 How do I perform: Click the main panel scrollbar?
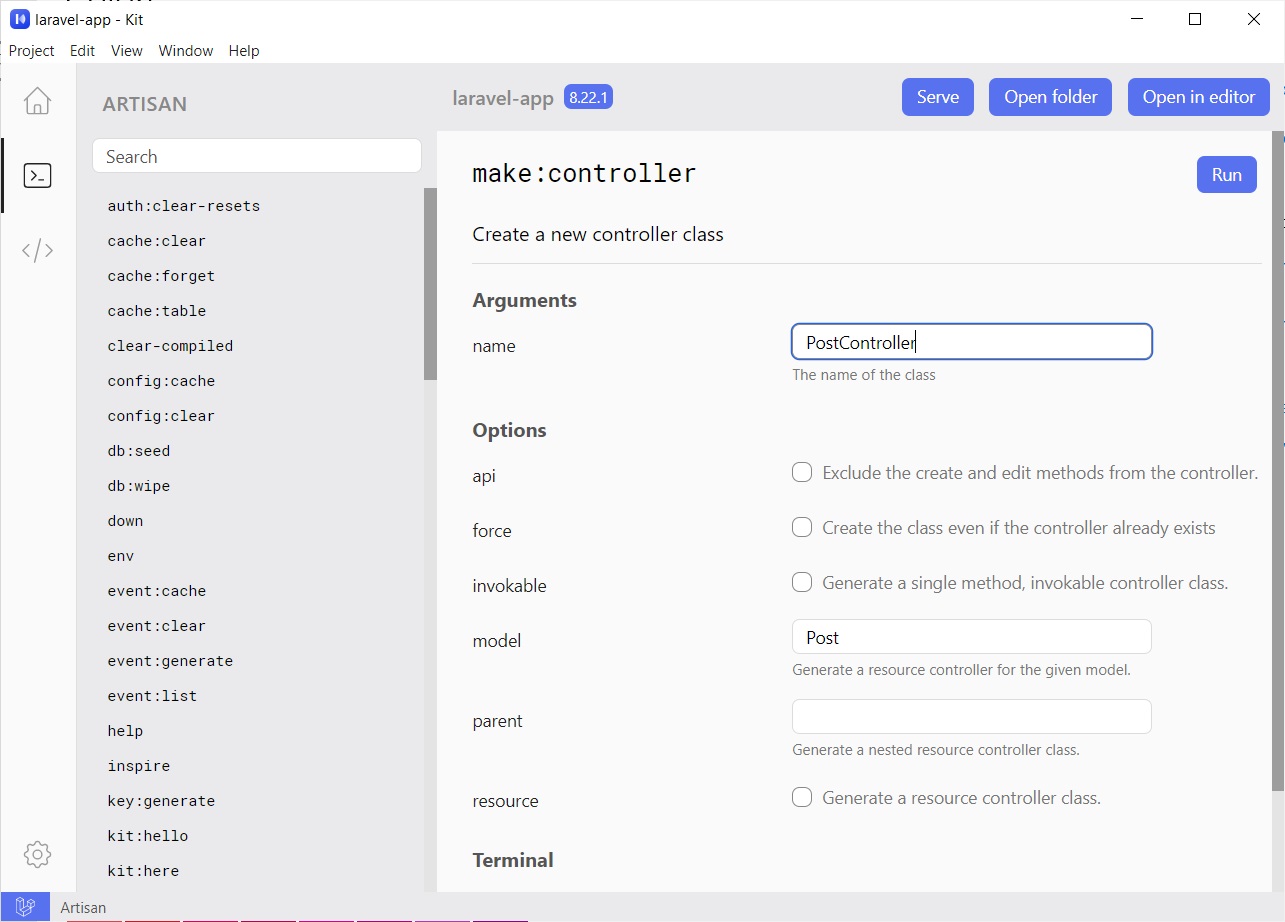(x=1277, y=460)
